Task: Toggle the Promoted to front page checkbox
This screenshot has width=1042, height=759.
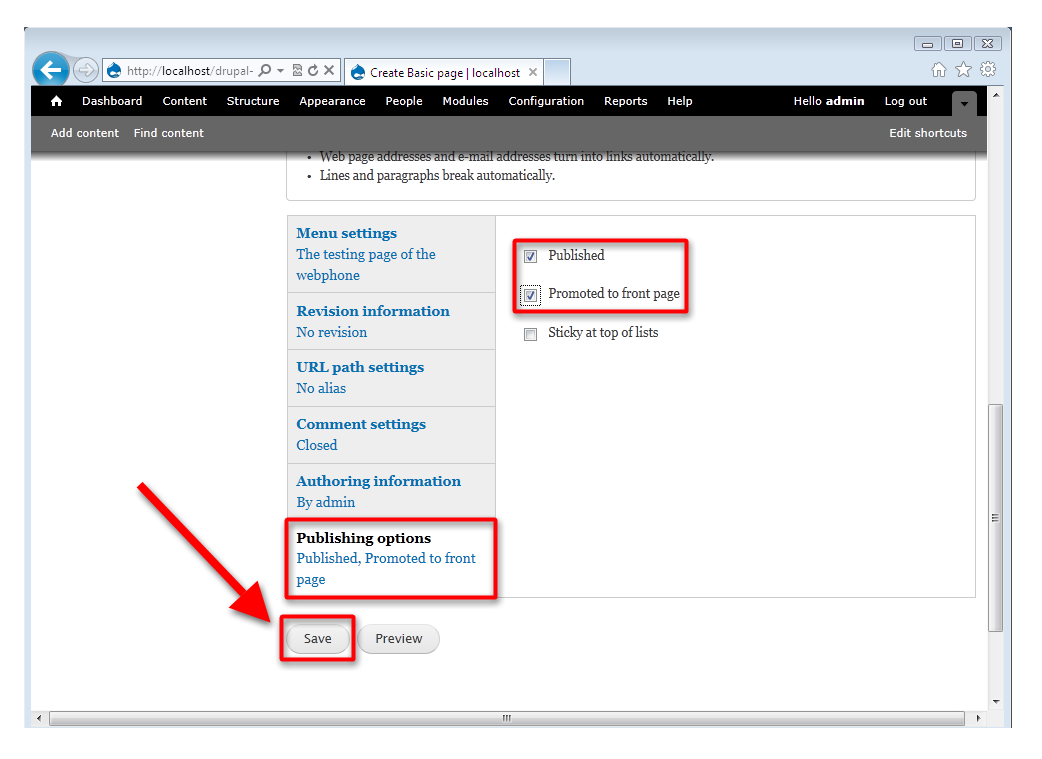Action: click(531, 295)
